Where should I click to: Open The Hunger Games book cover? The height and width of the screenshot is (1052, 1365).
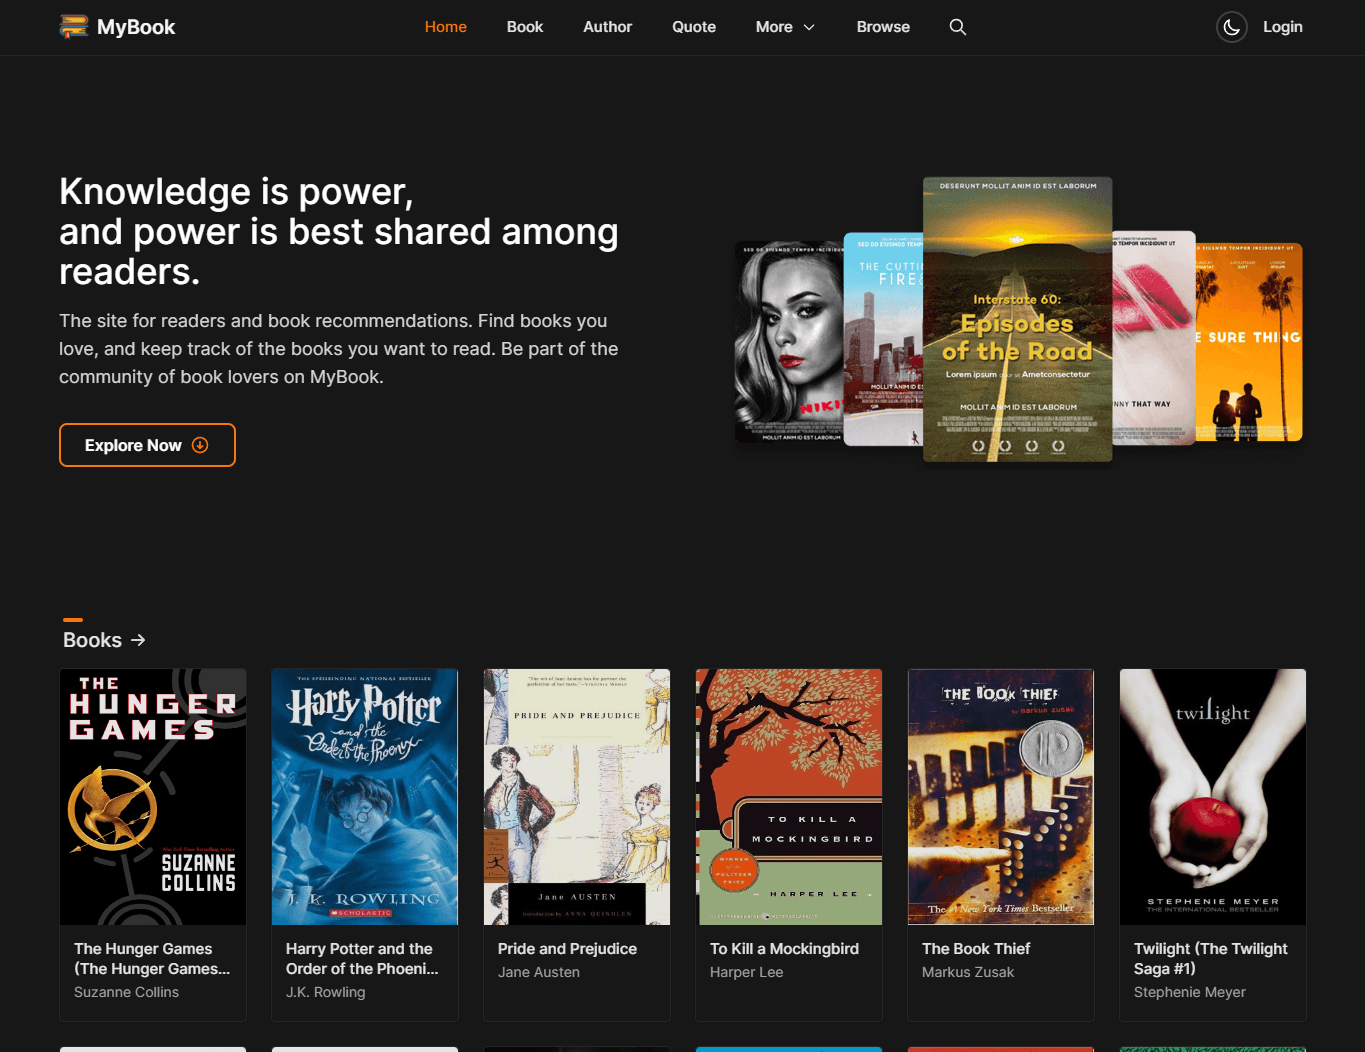pyautogui.click(x=153, y=797)
